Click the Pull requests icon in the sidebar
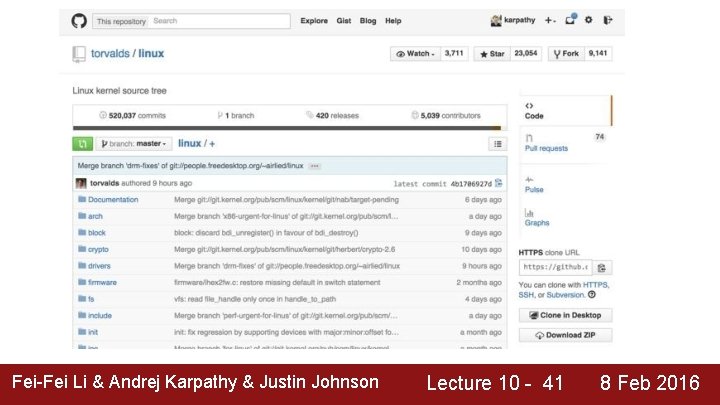The image size is (720, 405). 529,138
